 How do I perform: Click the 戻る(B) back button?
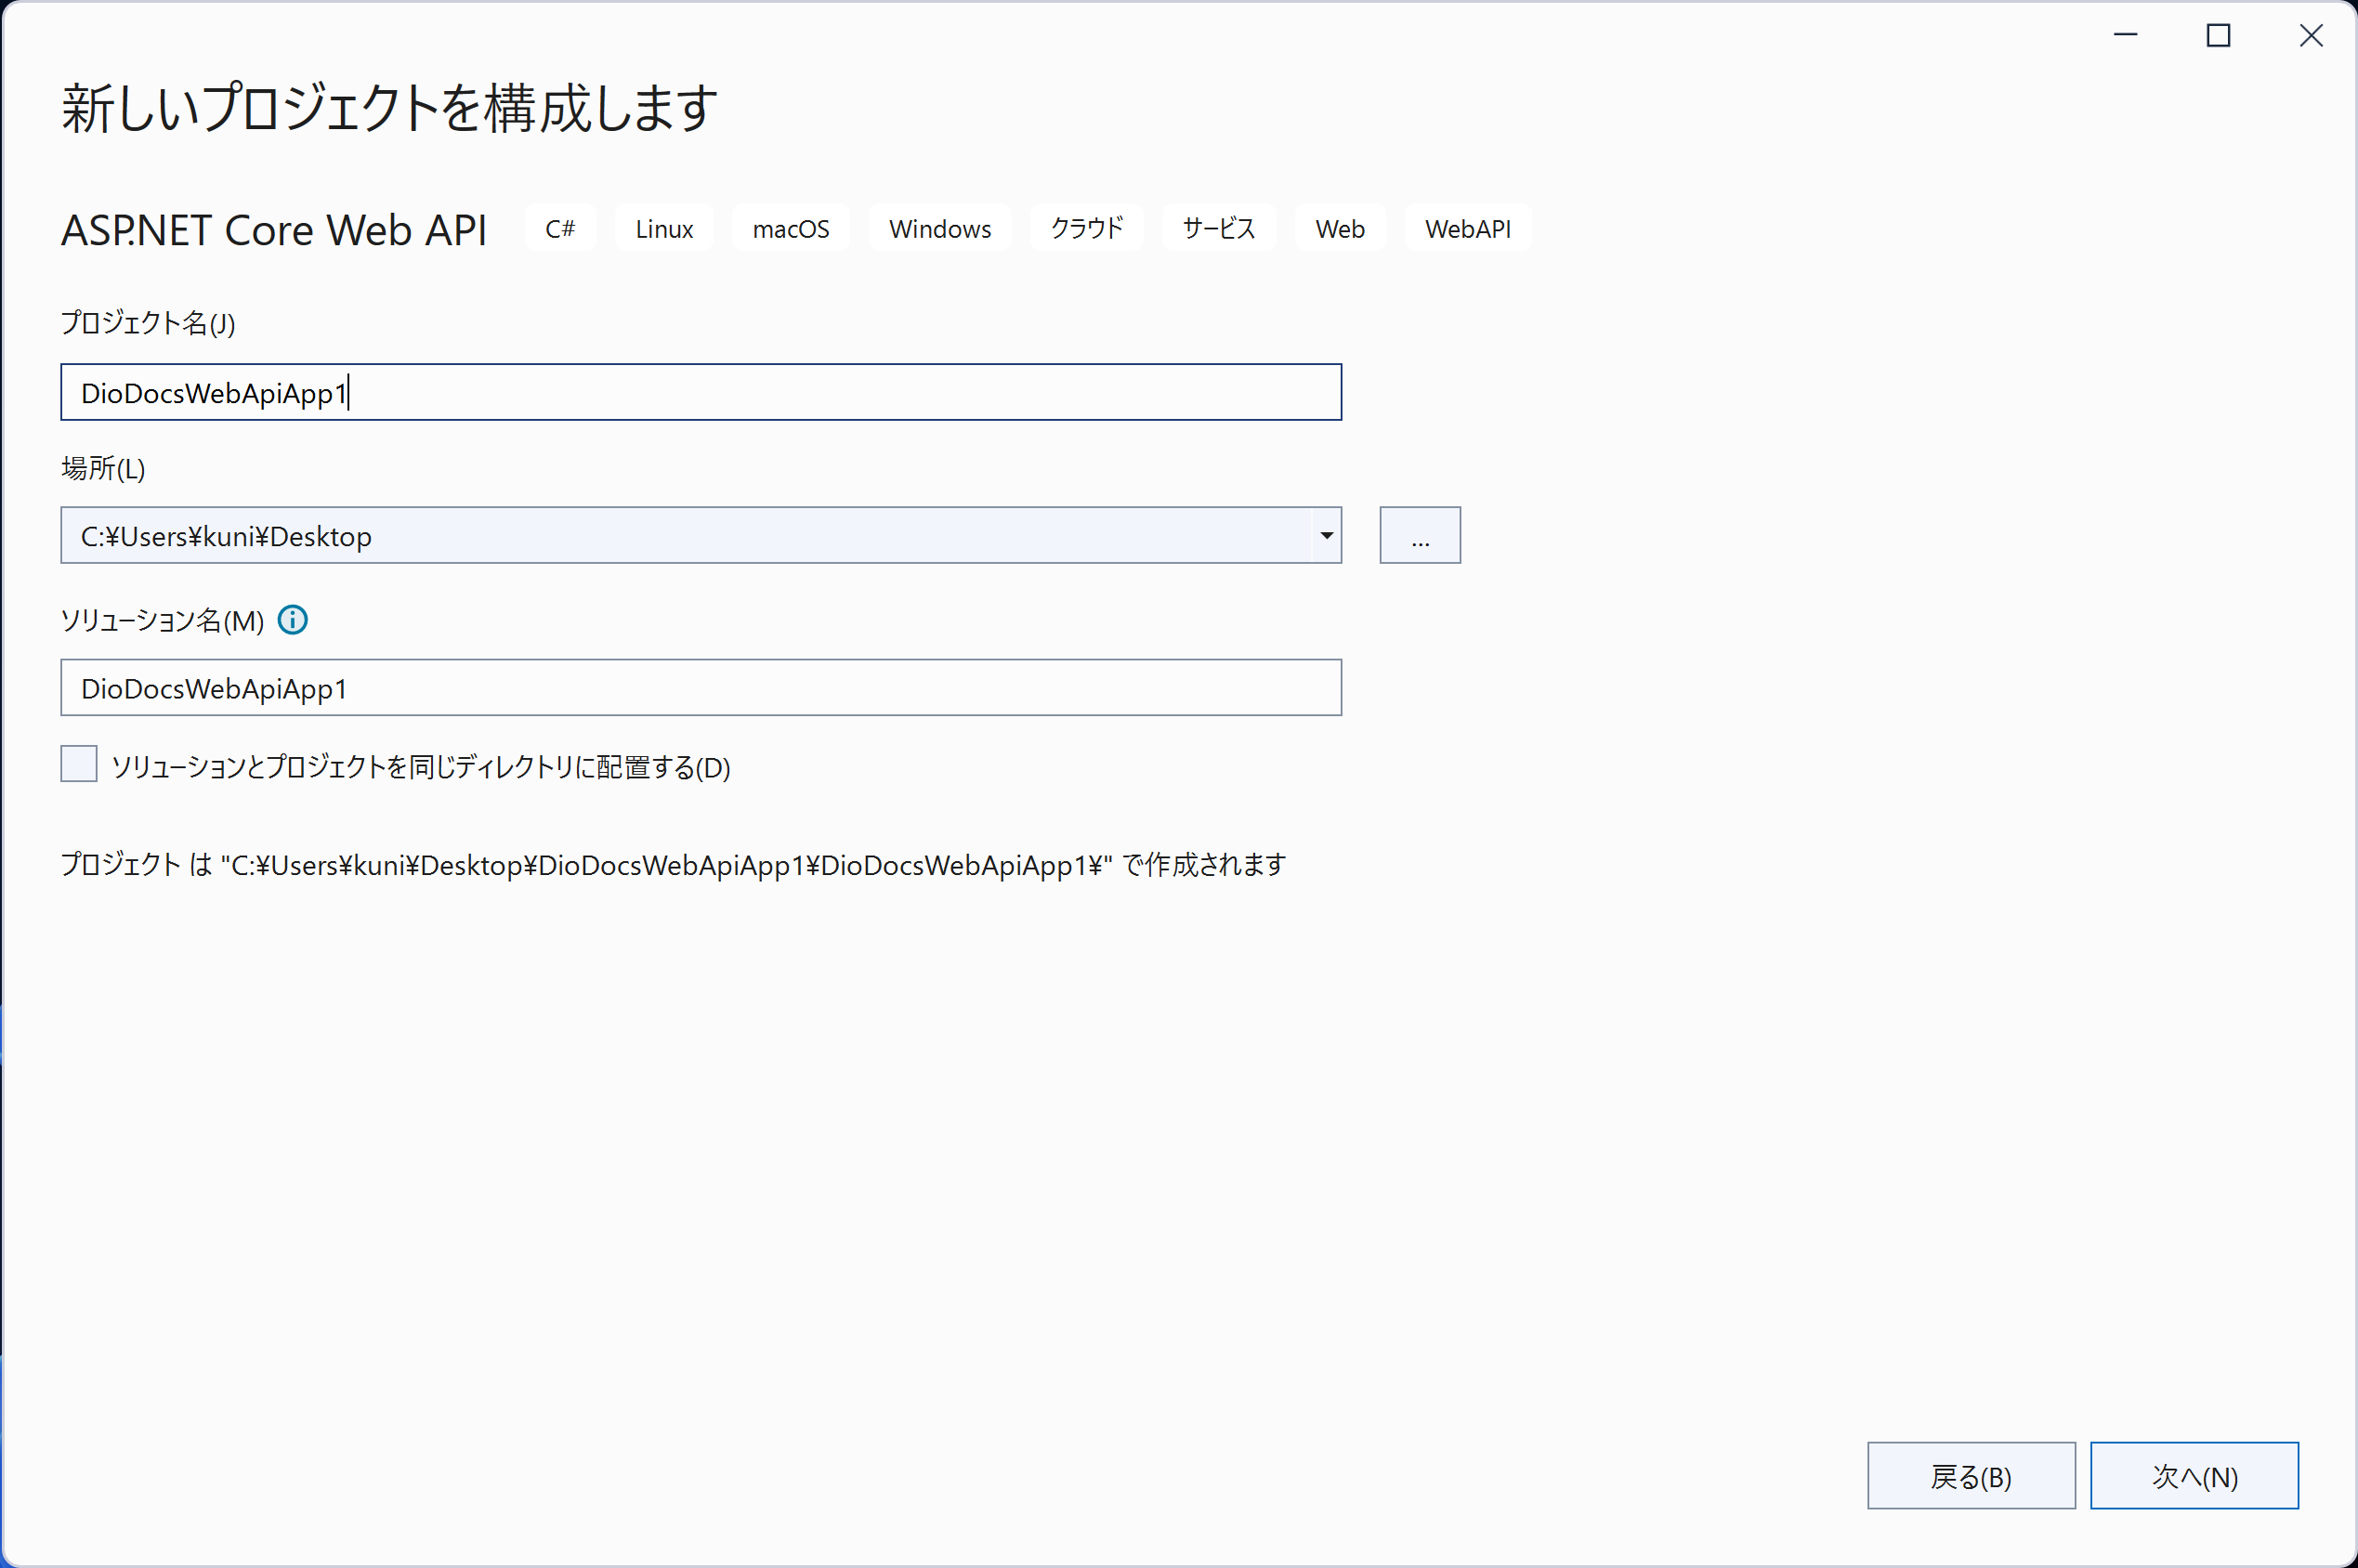coord(1971,1475)
